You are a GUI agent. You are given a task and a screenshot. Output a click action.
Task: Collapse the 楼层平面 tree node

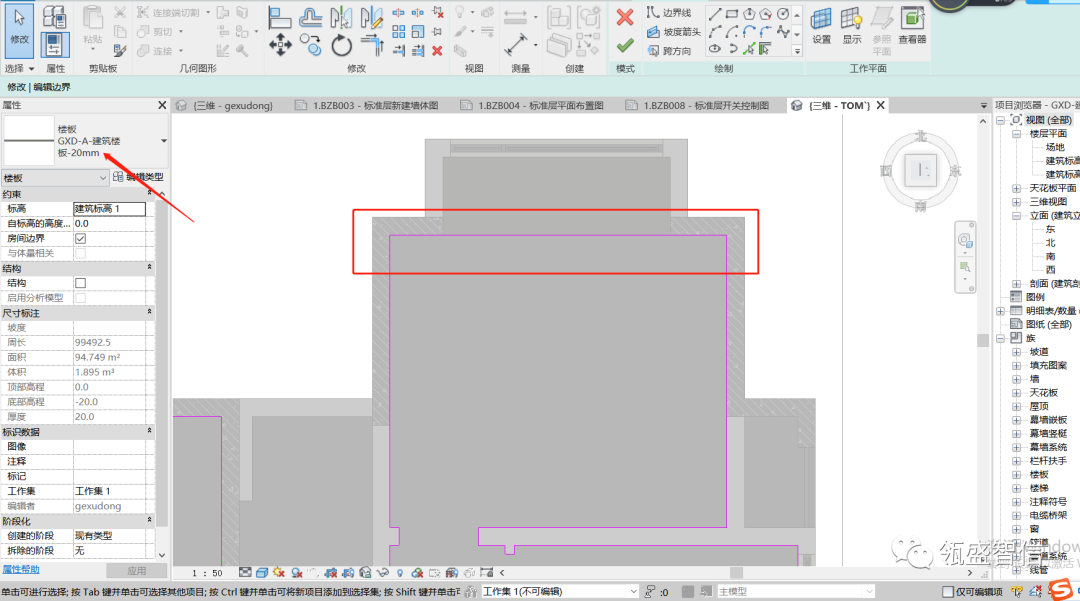point(1017,134)
